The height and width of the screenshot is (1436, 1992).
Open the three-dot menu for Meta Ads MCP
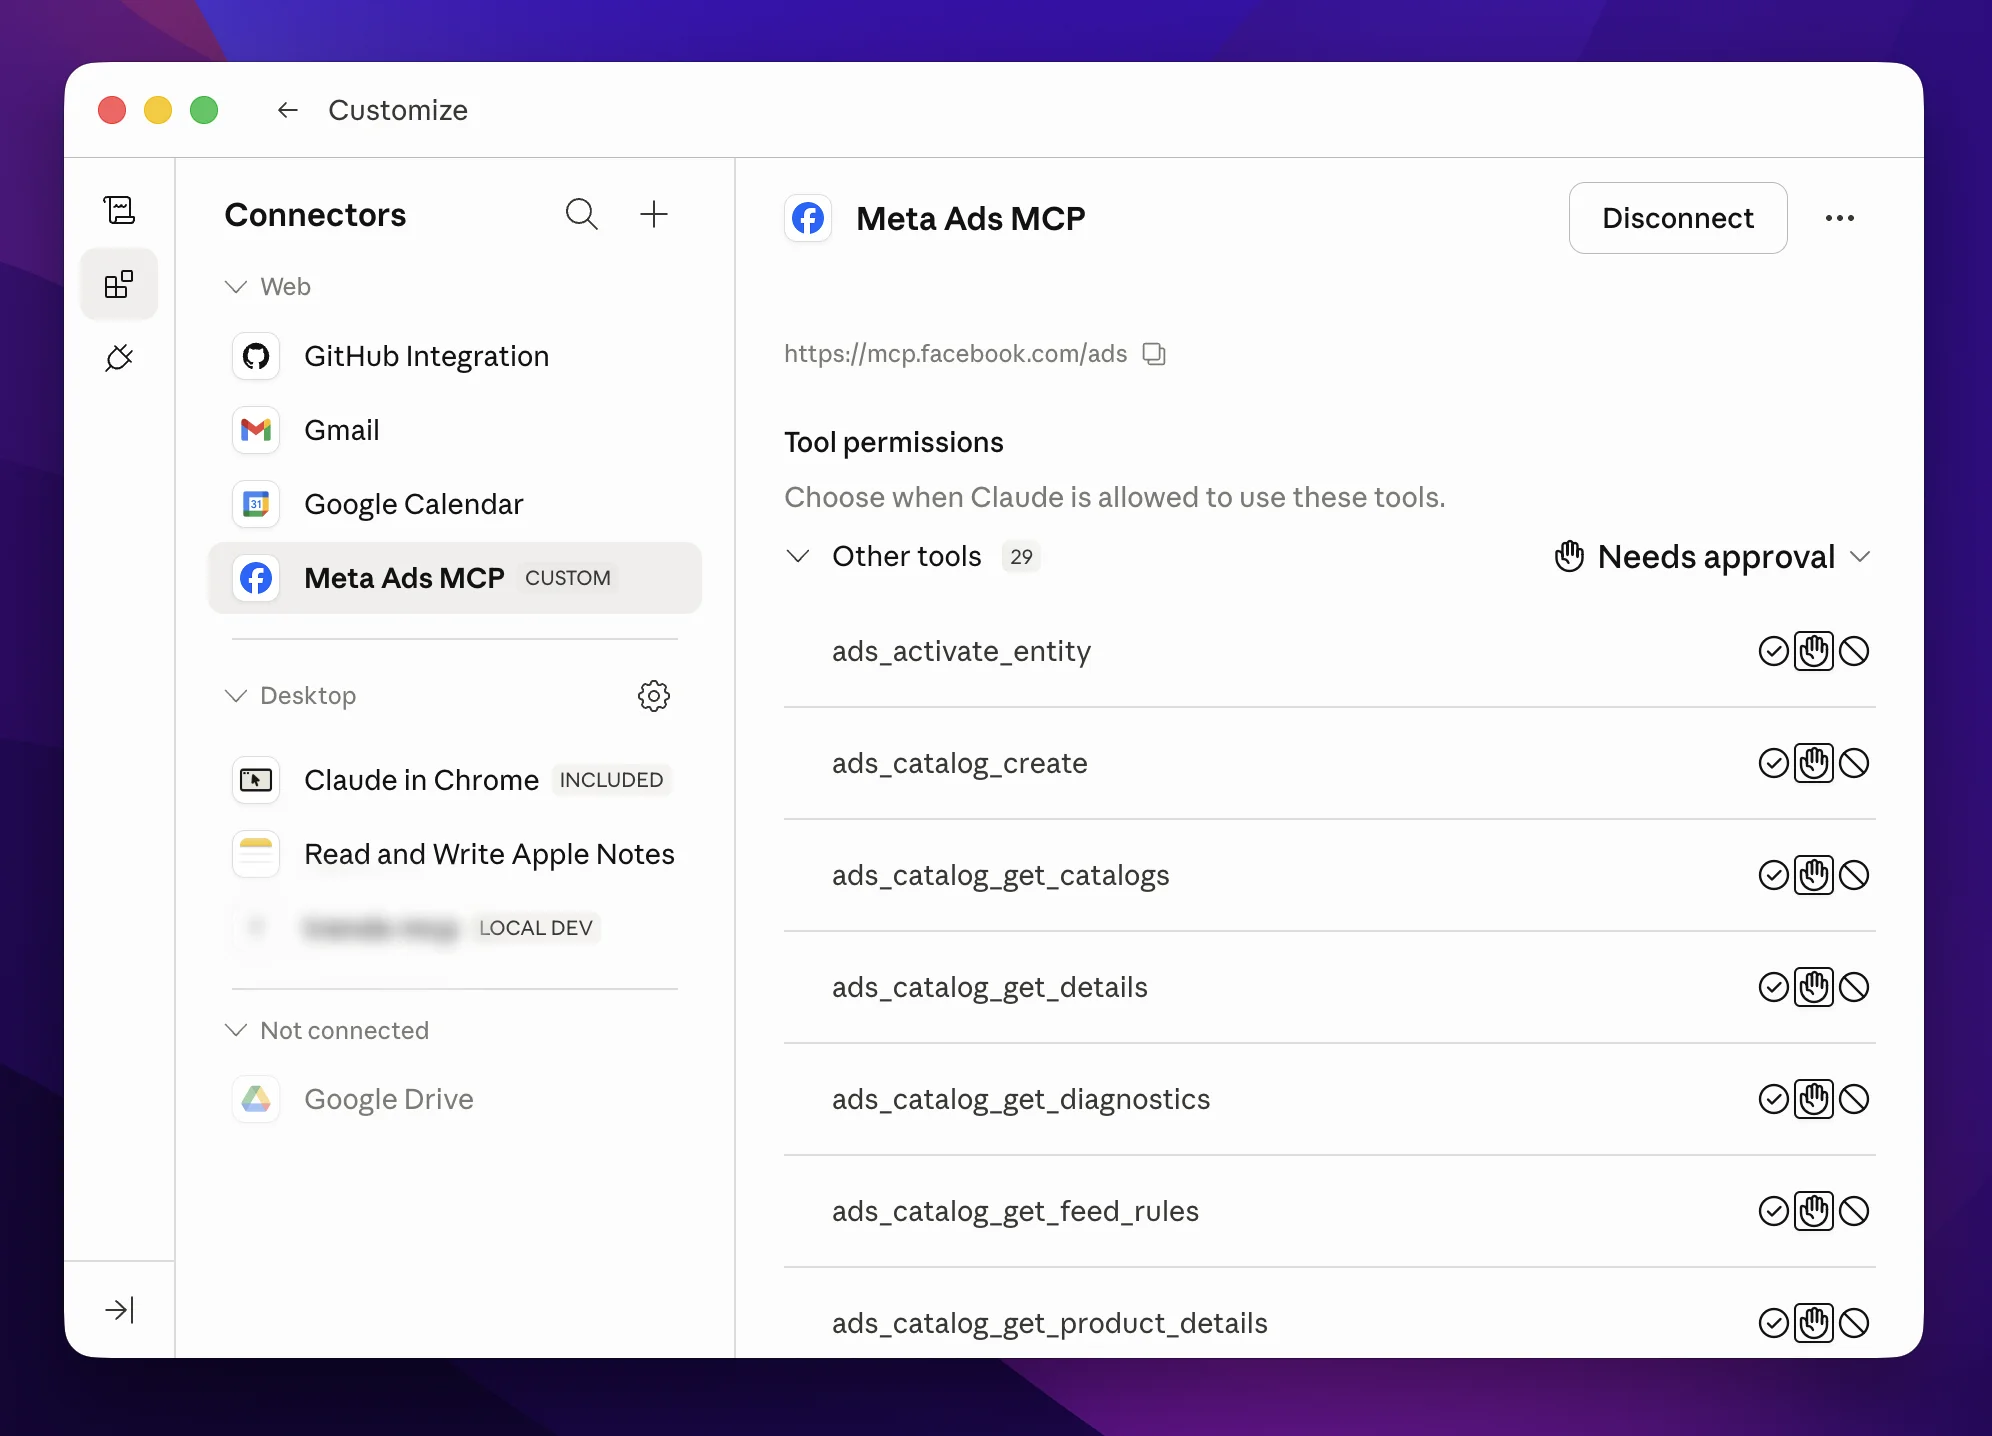(x=1840, y=218)
